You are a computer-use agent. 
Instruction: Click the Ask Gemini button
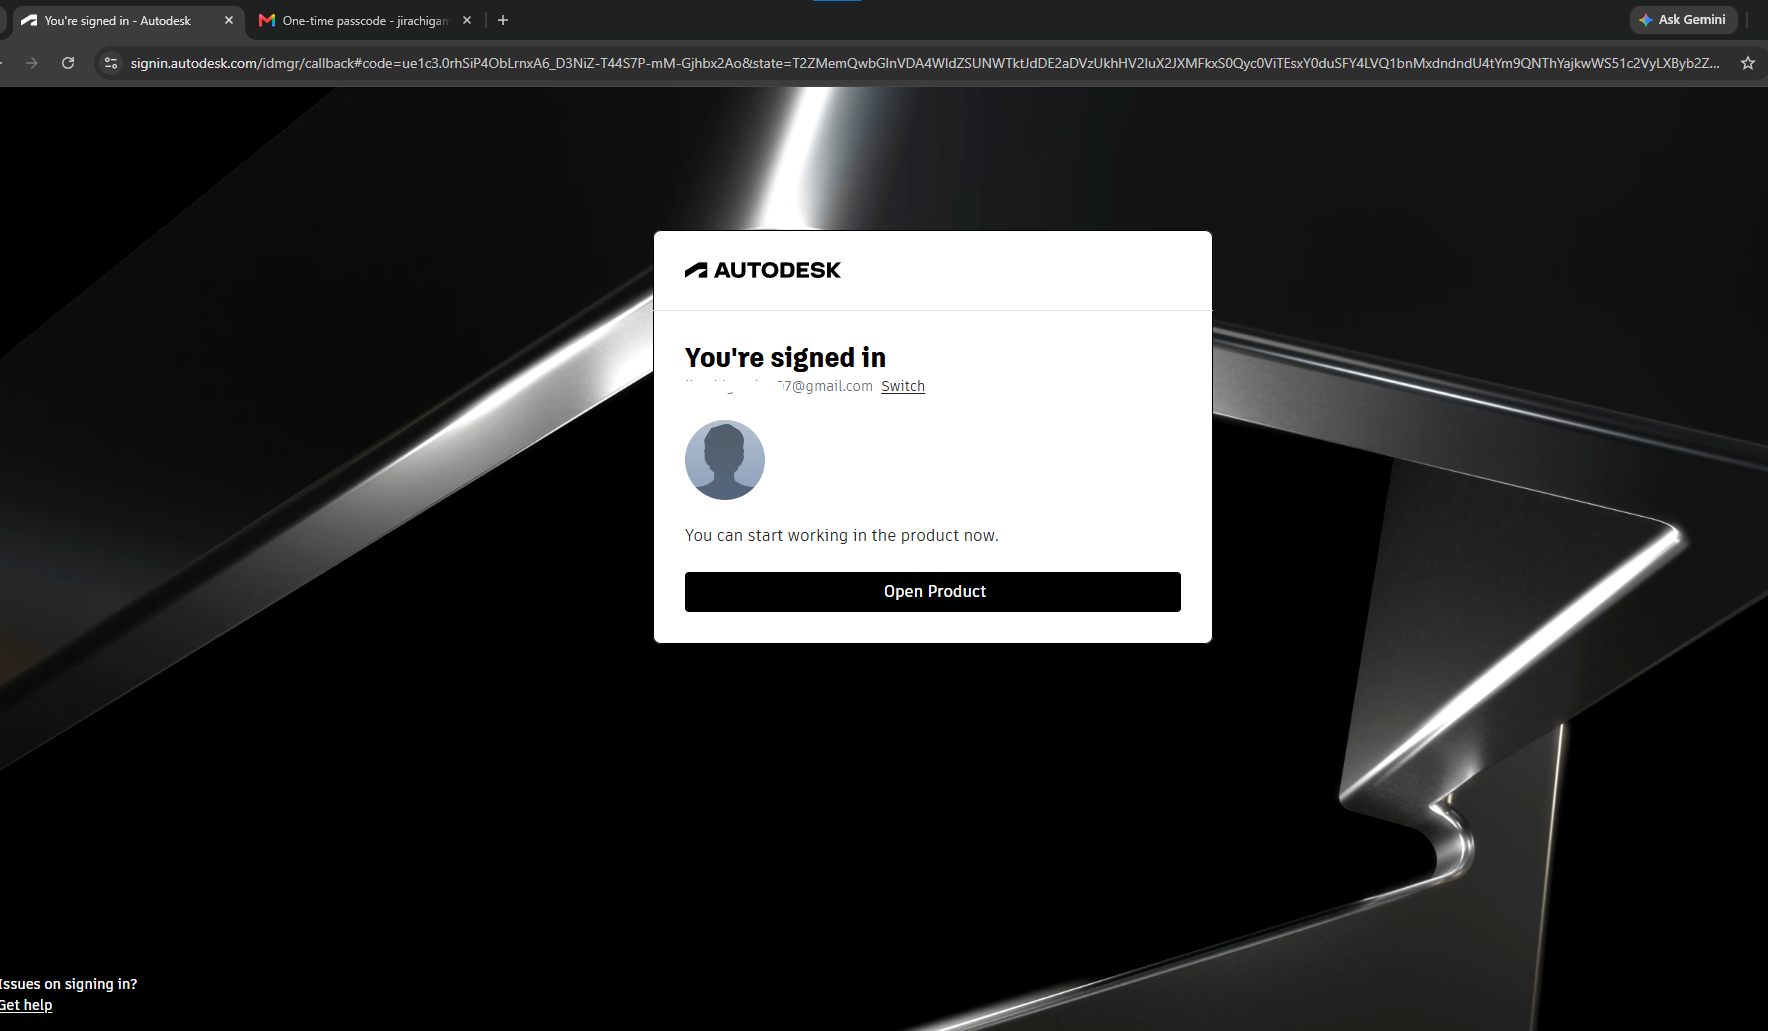[1684, 20]
